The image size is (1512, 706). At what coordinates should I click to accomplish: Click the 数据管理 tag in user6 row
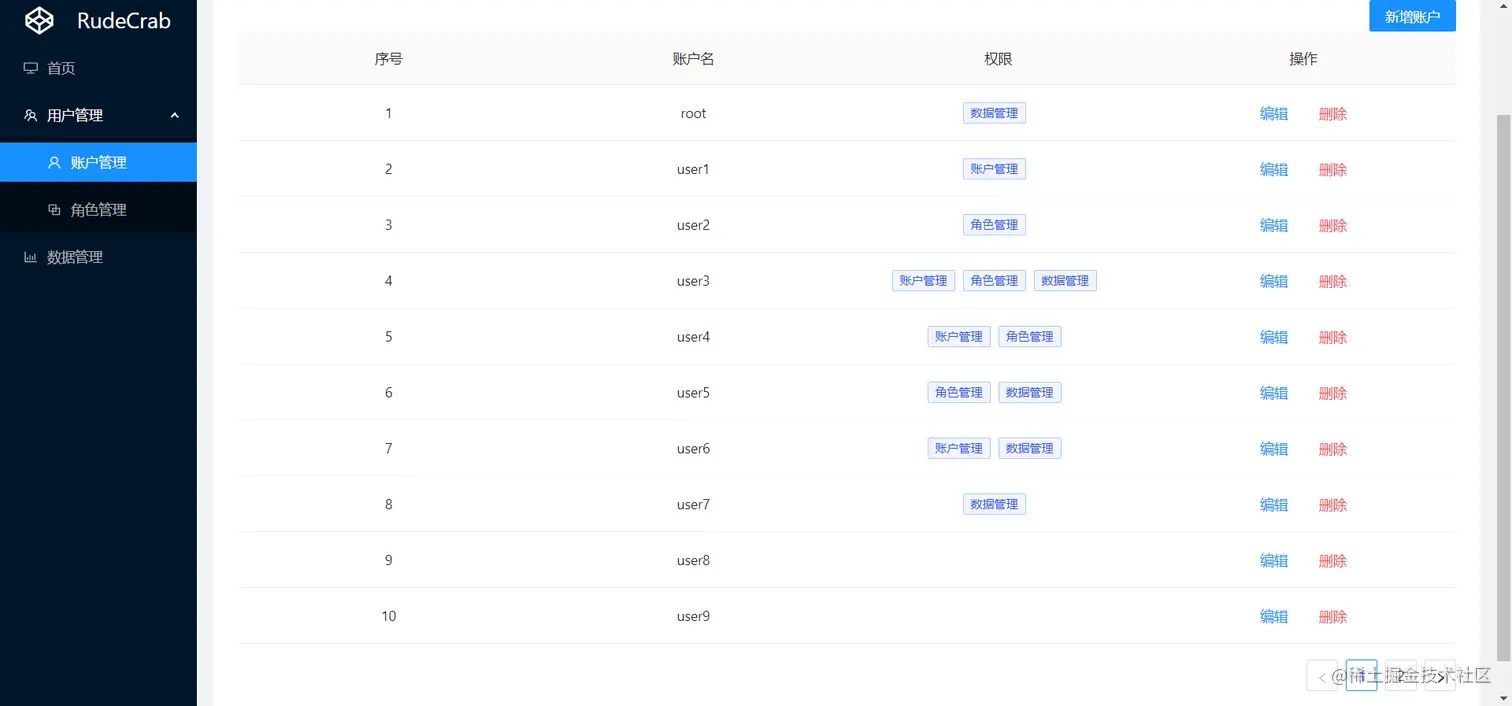[1030, 449]
